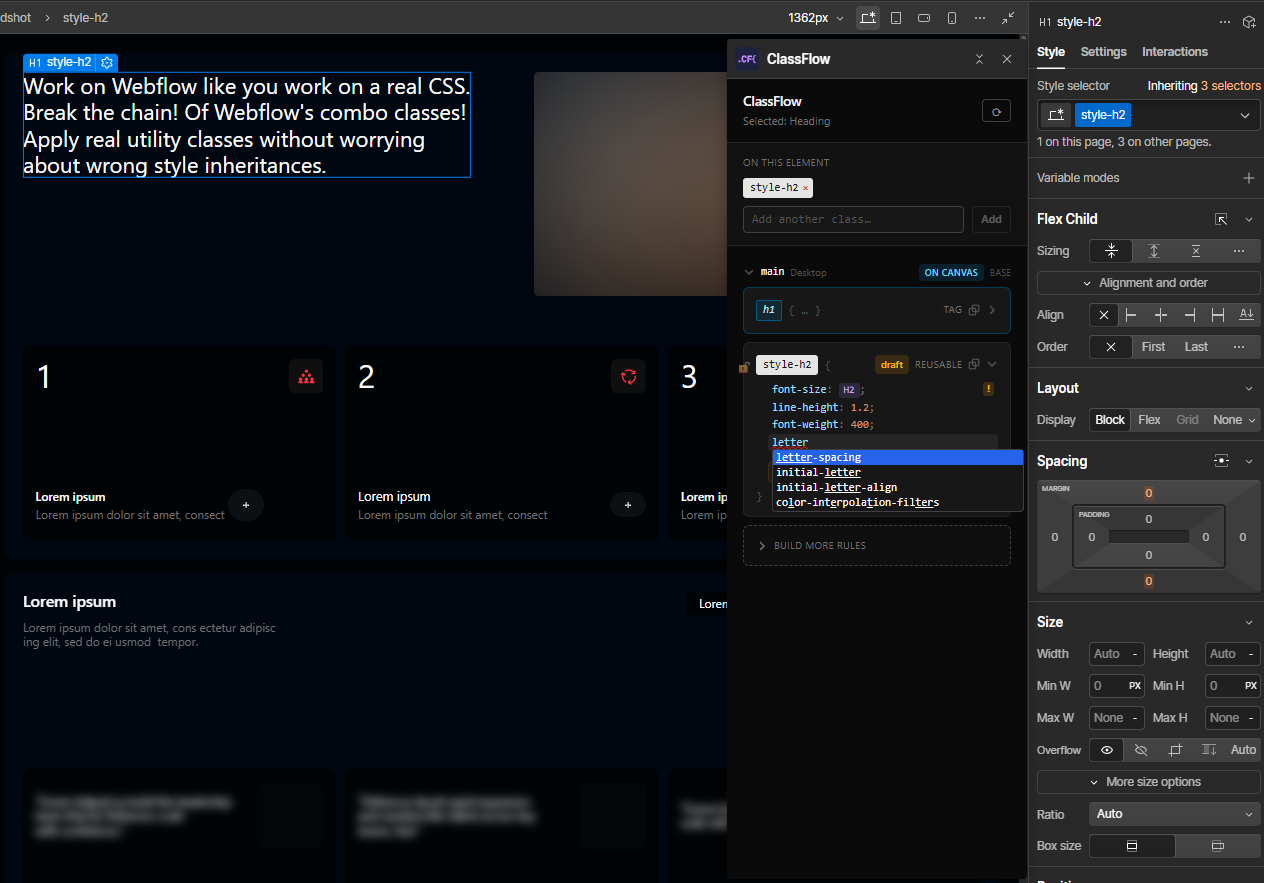
Task: Click ClassFlow refresh button
Action: tap(996, 112)
